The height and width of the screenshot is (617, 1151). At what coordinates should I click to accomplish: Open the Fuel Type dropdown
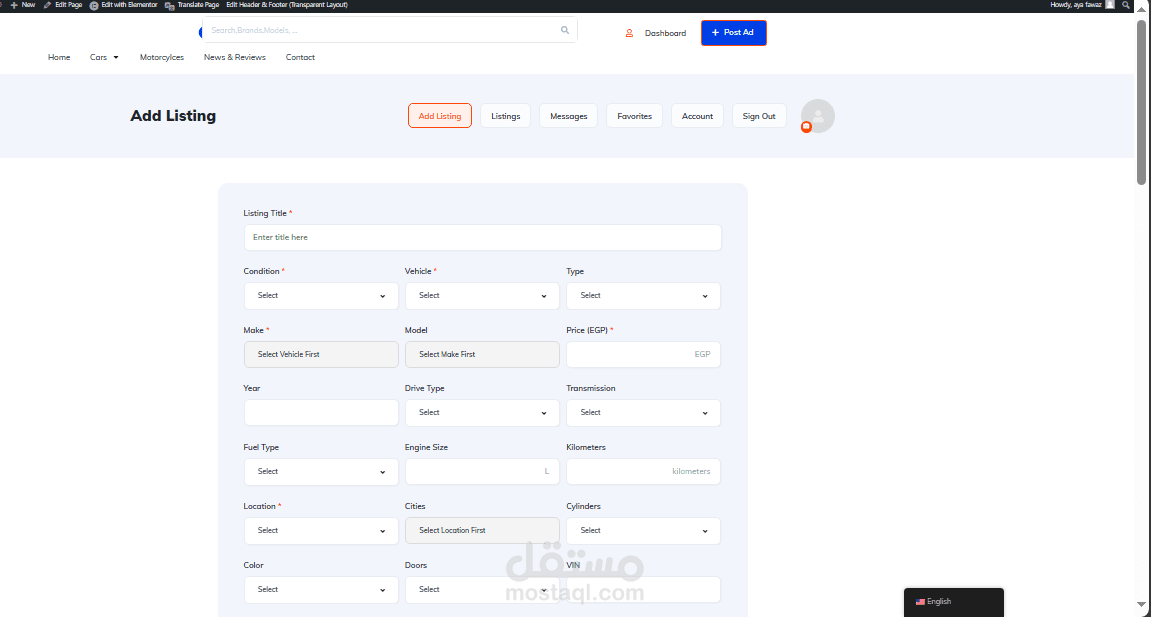[x=321, y=472]
